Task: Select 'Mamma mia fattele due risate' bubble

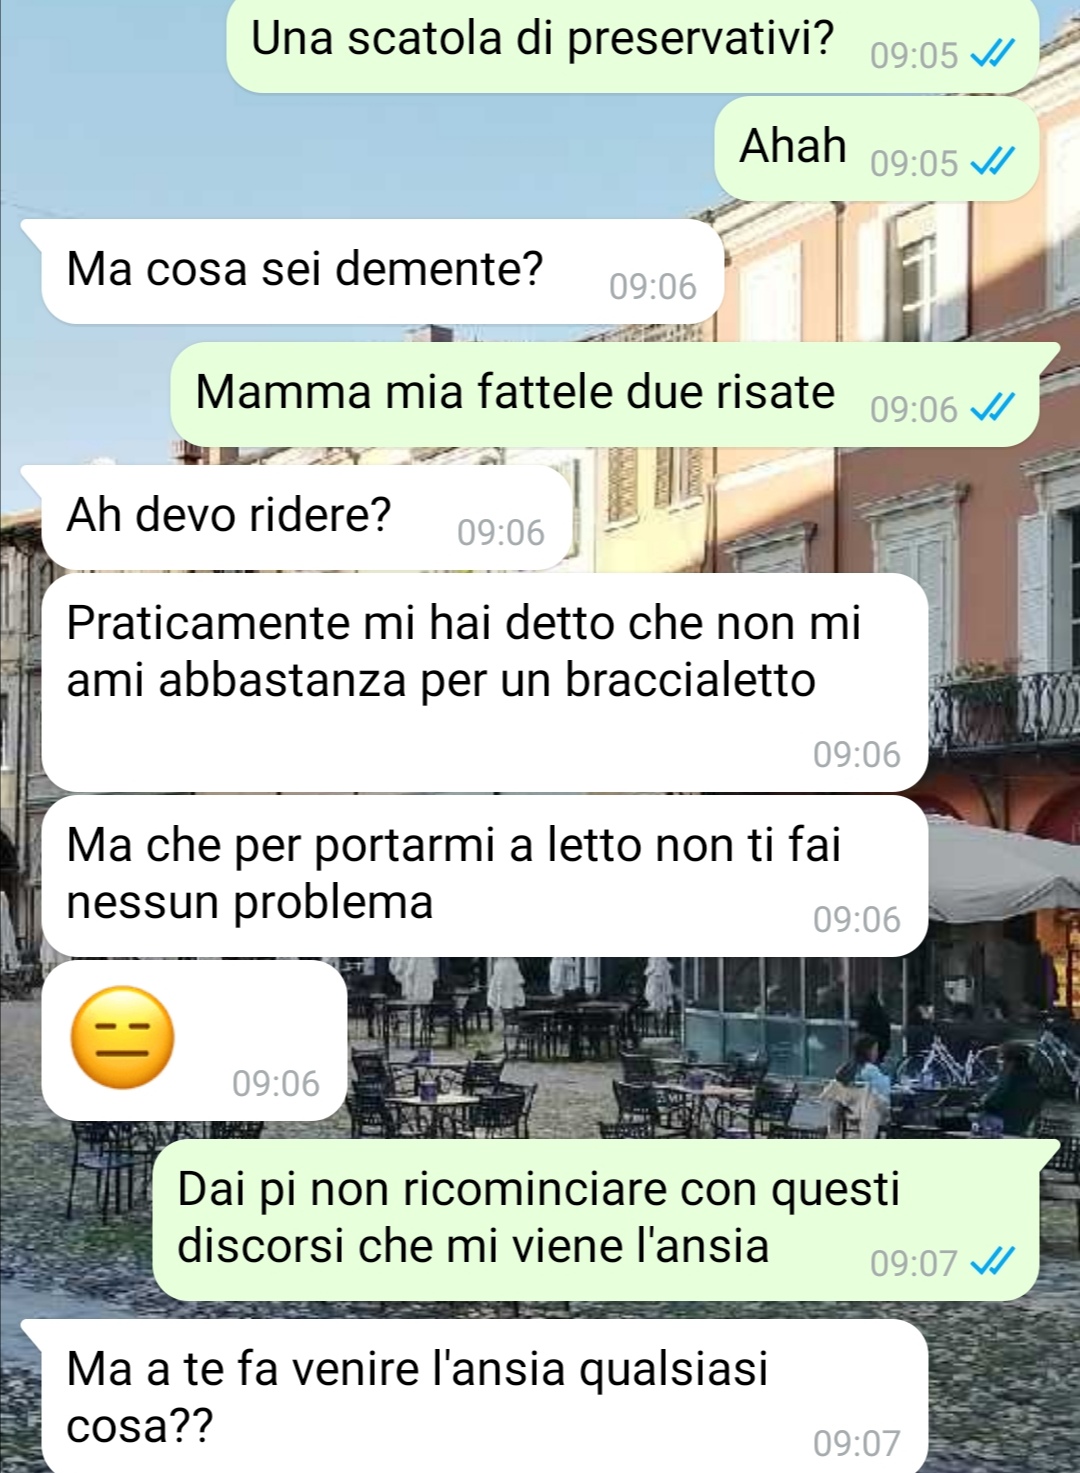Action: click(x=605, y=394)
